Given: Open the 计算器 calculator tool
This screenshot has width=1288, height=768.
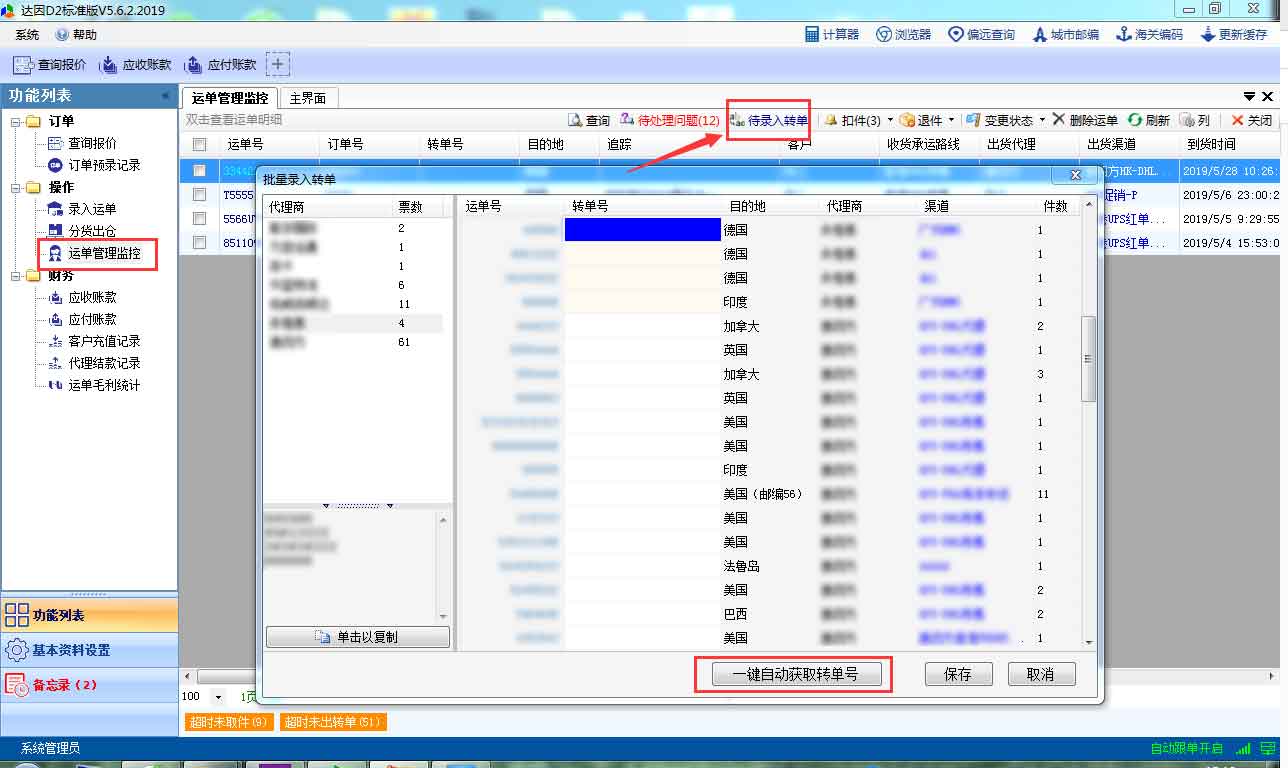Looking at the screenshot, I should pyautogui.click(x=832, y=34).
